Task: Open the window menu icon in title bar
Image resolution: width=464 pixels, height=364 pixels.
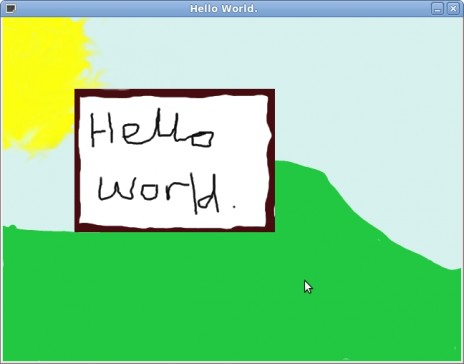Action: point(11,8)
